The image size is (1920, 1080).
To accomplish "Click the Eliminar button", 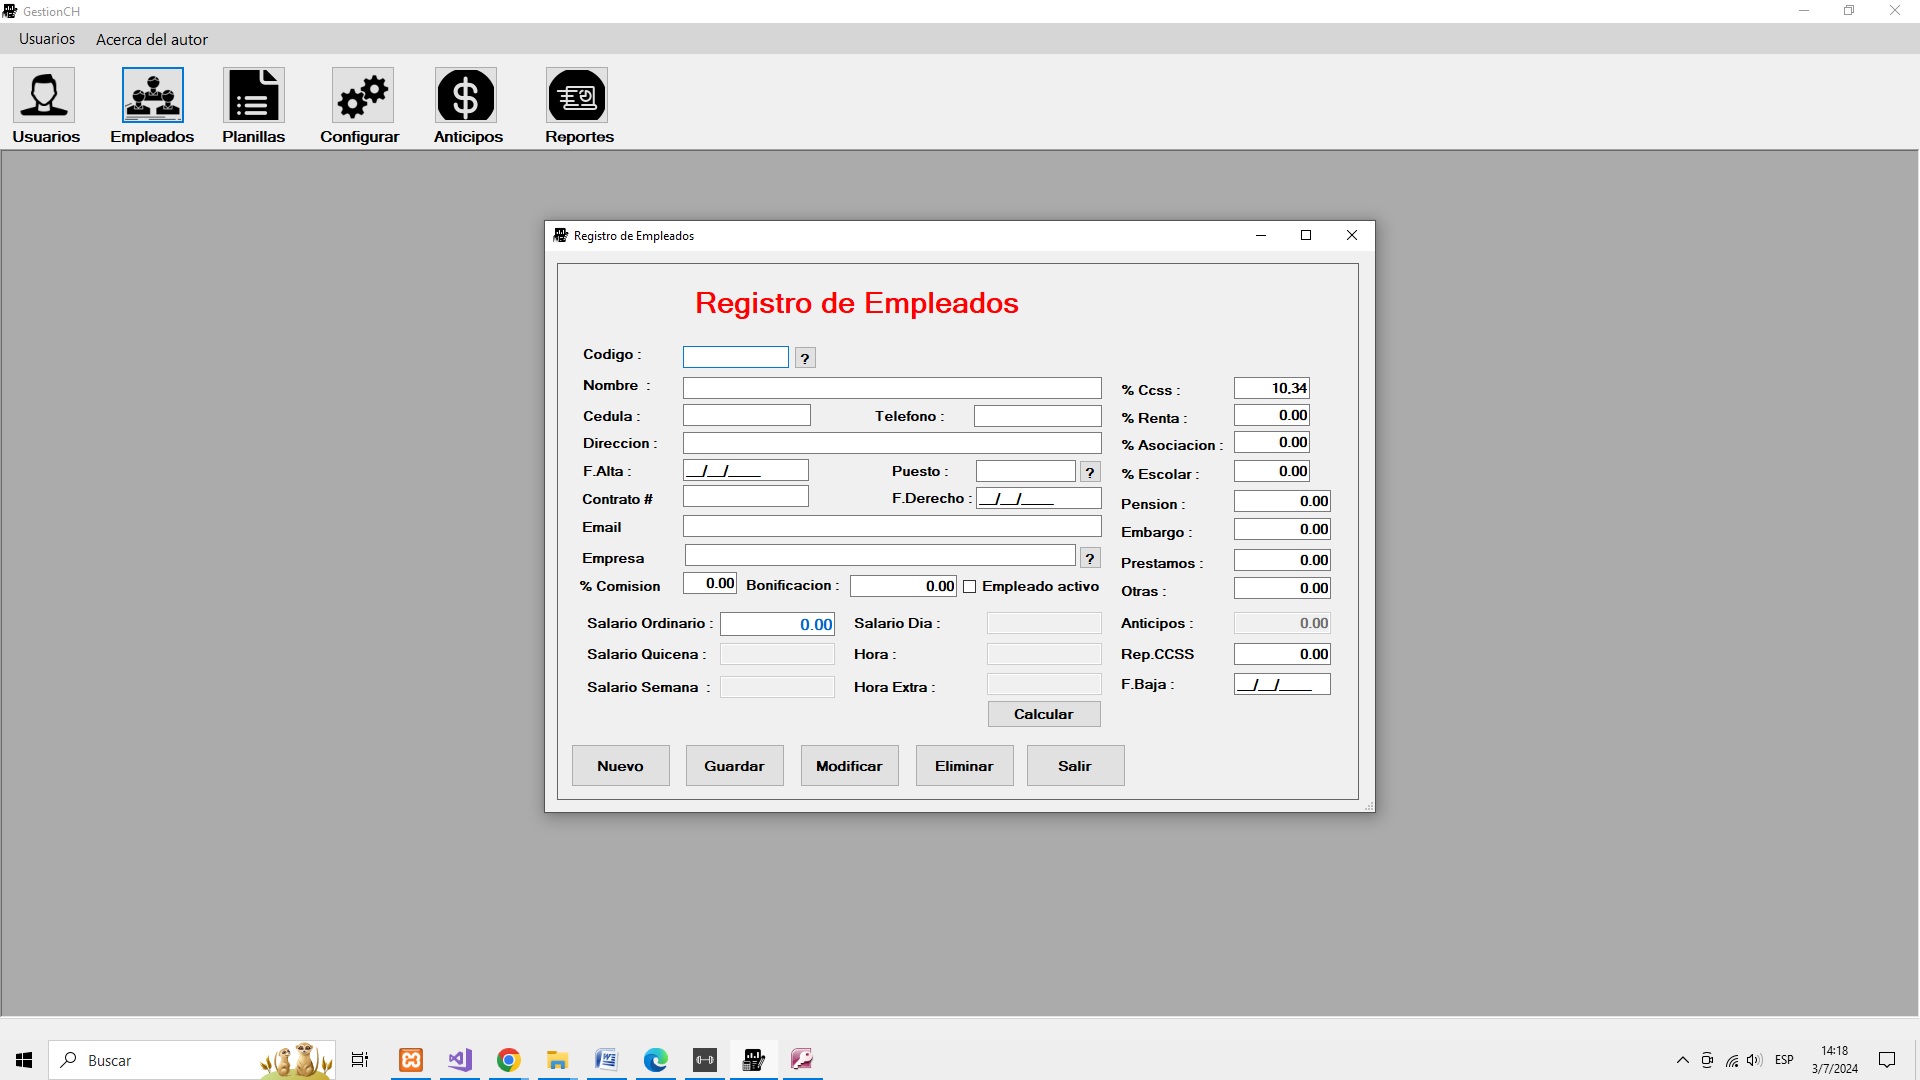I will pyautogui.click(x=964, y=766).
